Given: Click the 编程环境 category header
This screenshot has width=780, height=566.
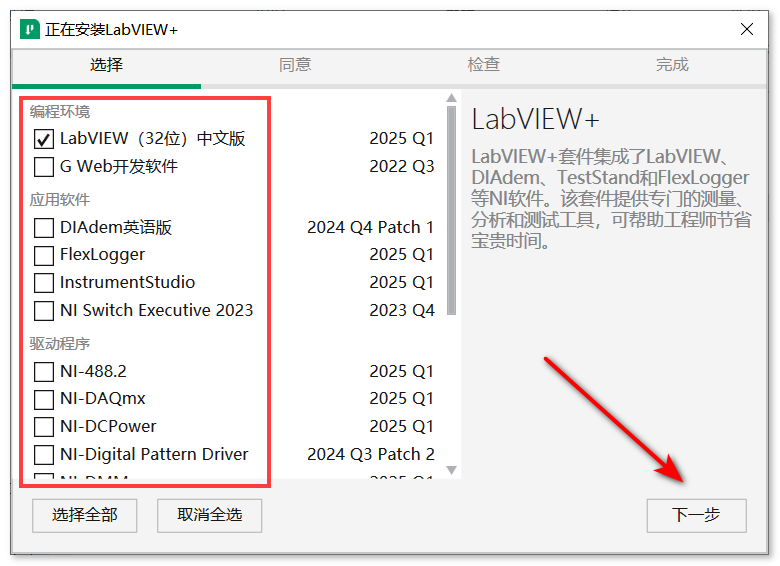Looking at the screenshot, I should pyautogui.click(x=60, y=111).
